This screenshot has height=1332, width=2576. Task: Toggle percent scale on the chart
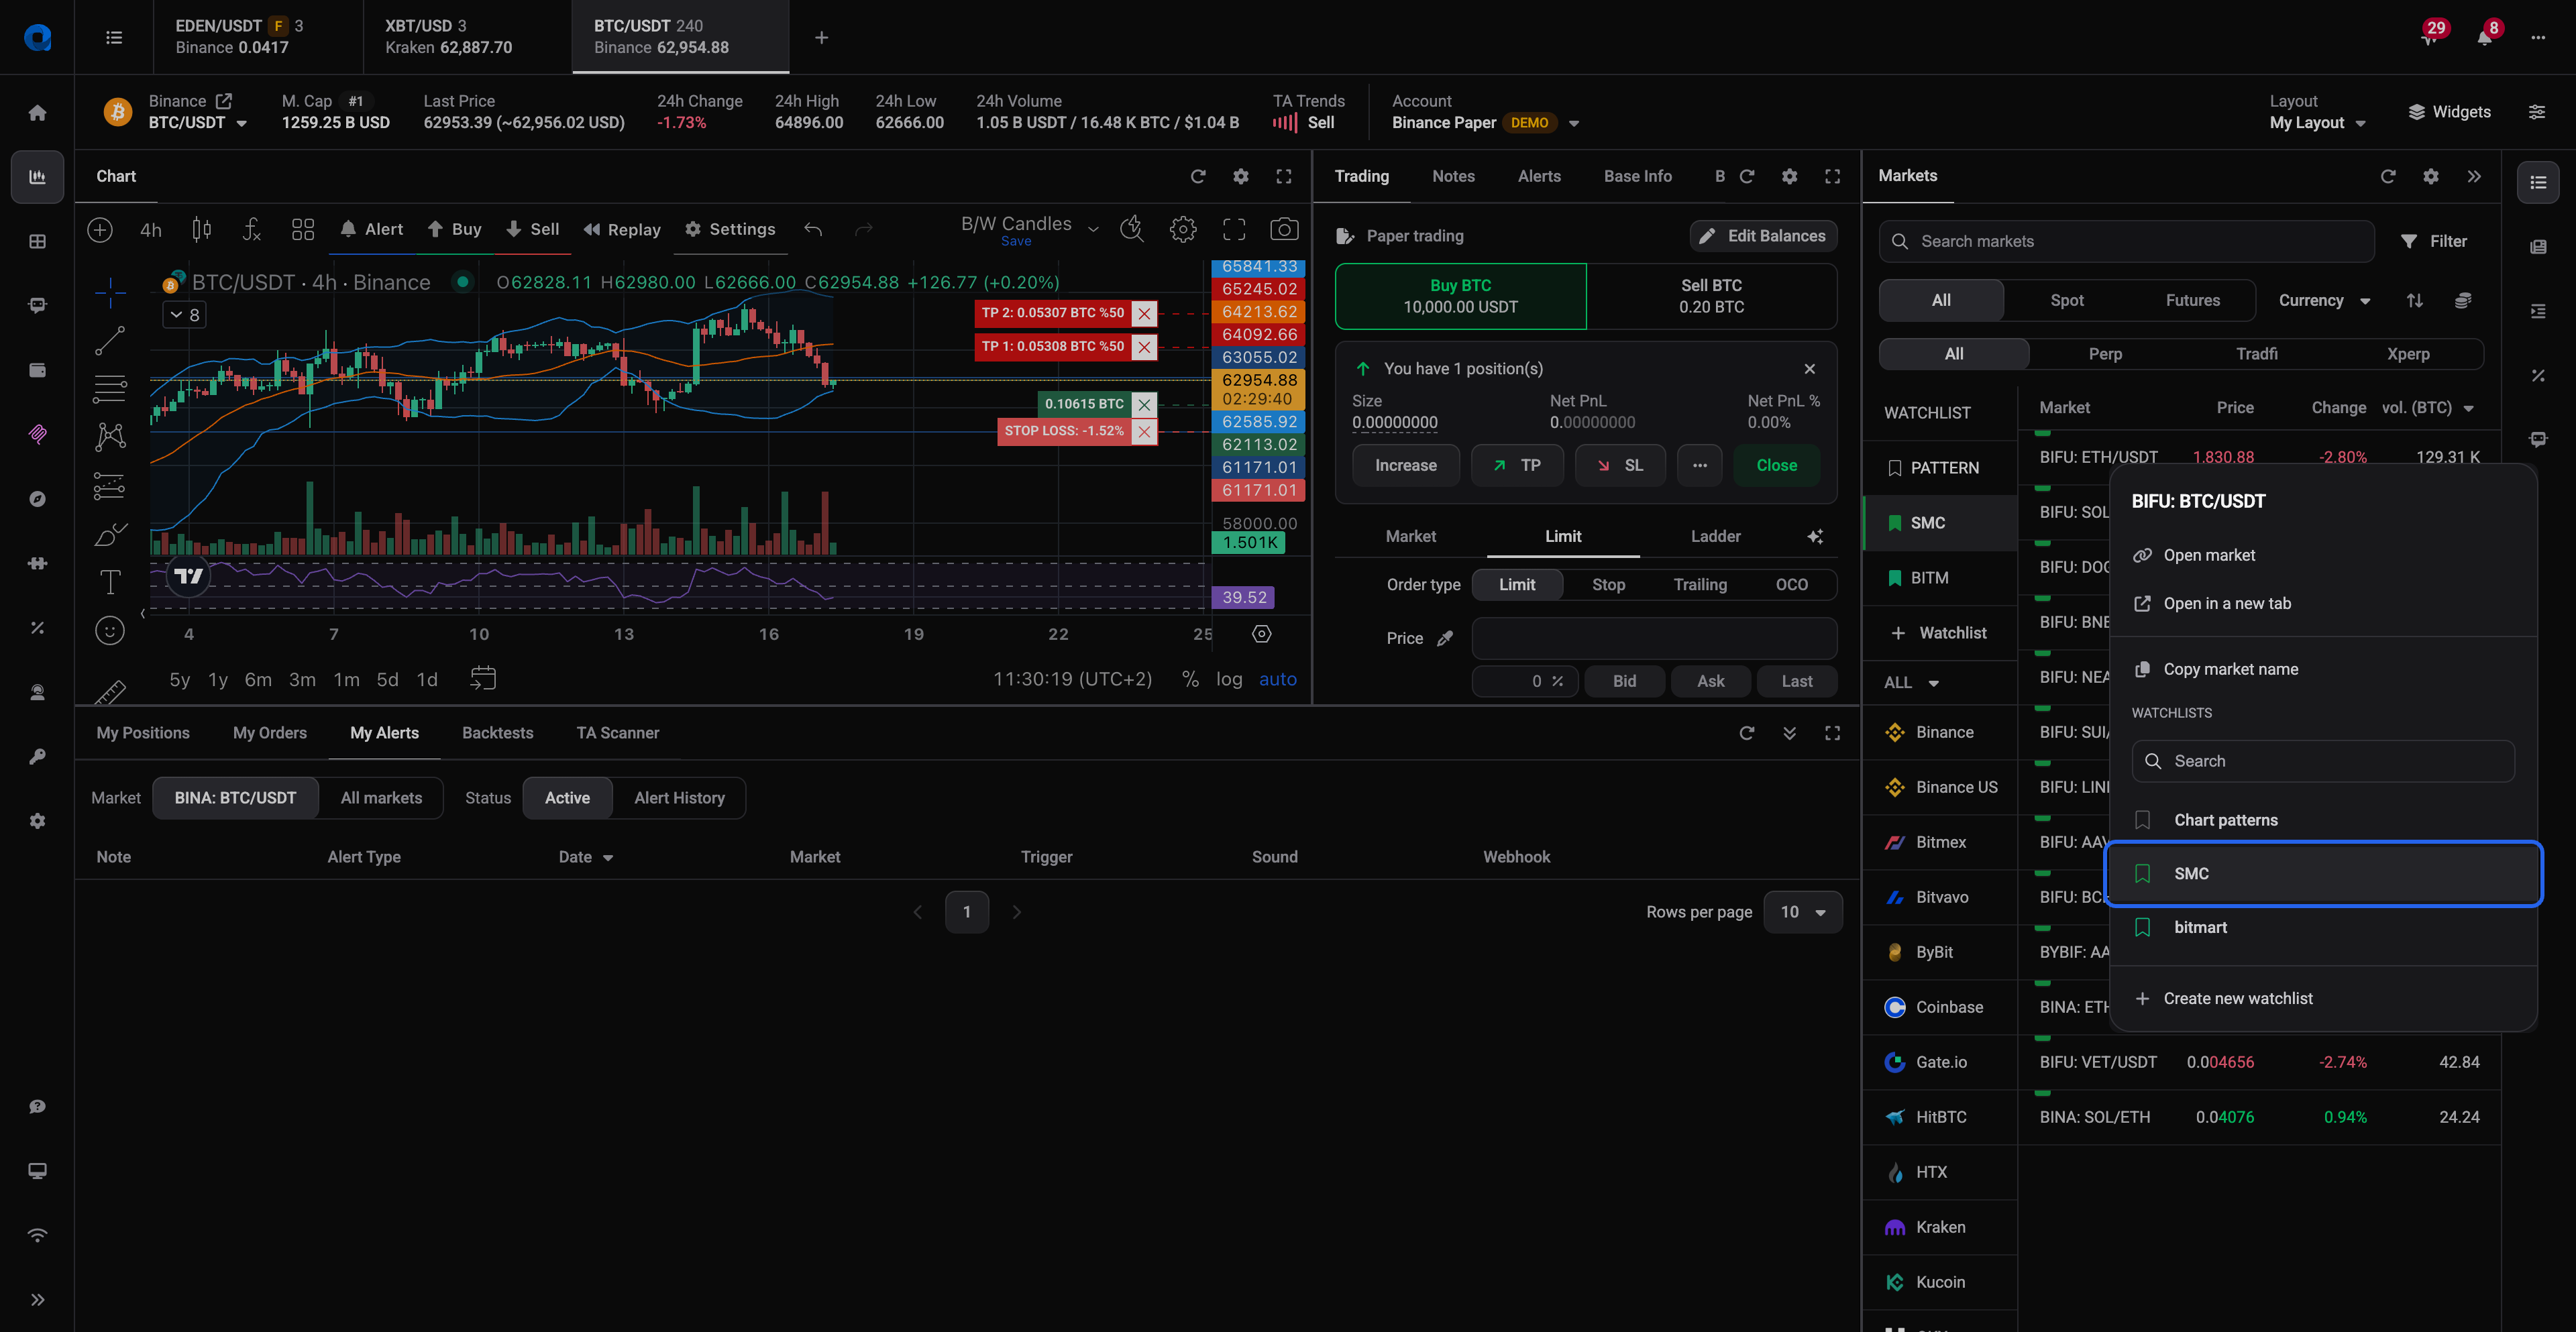(1190, 679)
